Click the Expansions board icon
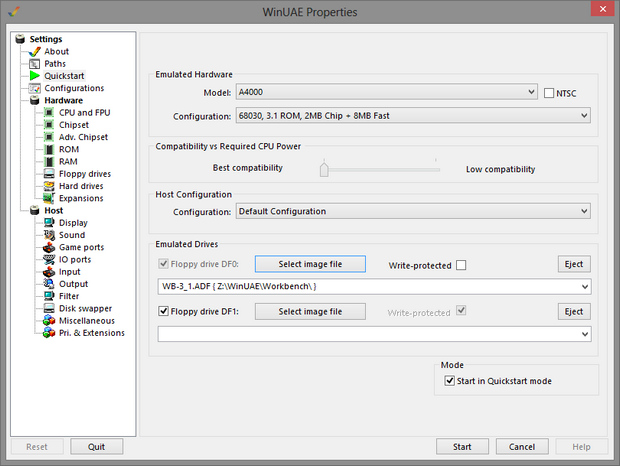 click(x=49, y=198)
